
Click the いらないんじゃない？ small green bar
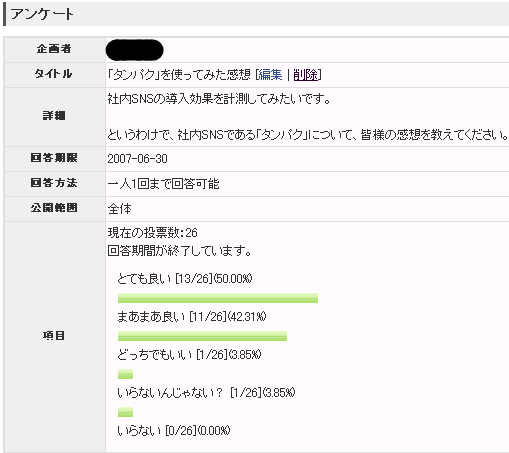[125, 412]
